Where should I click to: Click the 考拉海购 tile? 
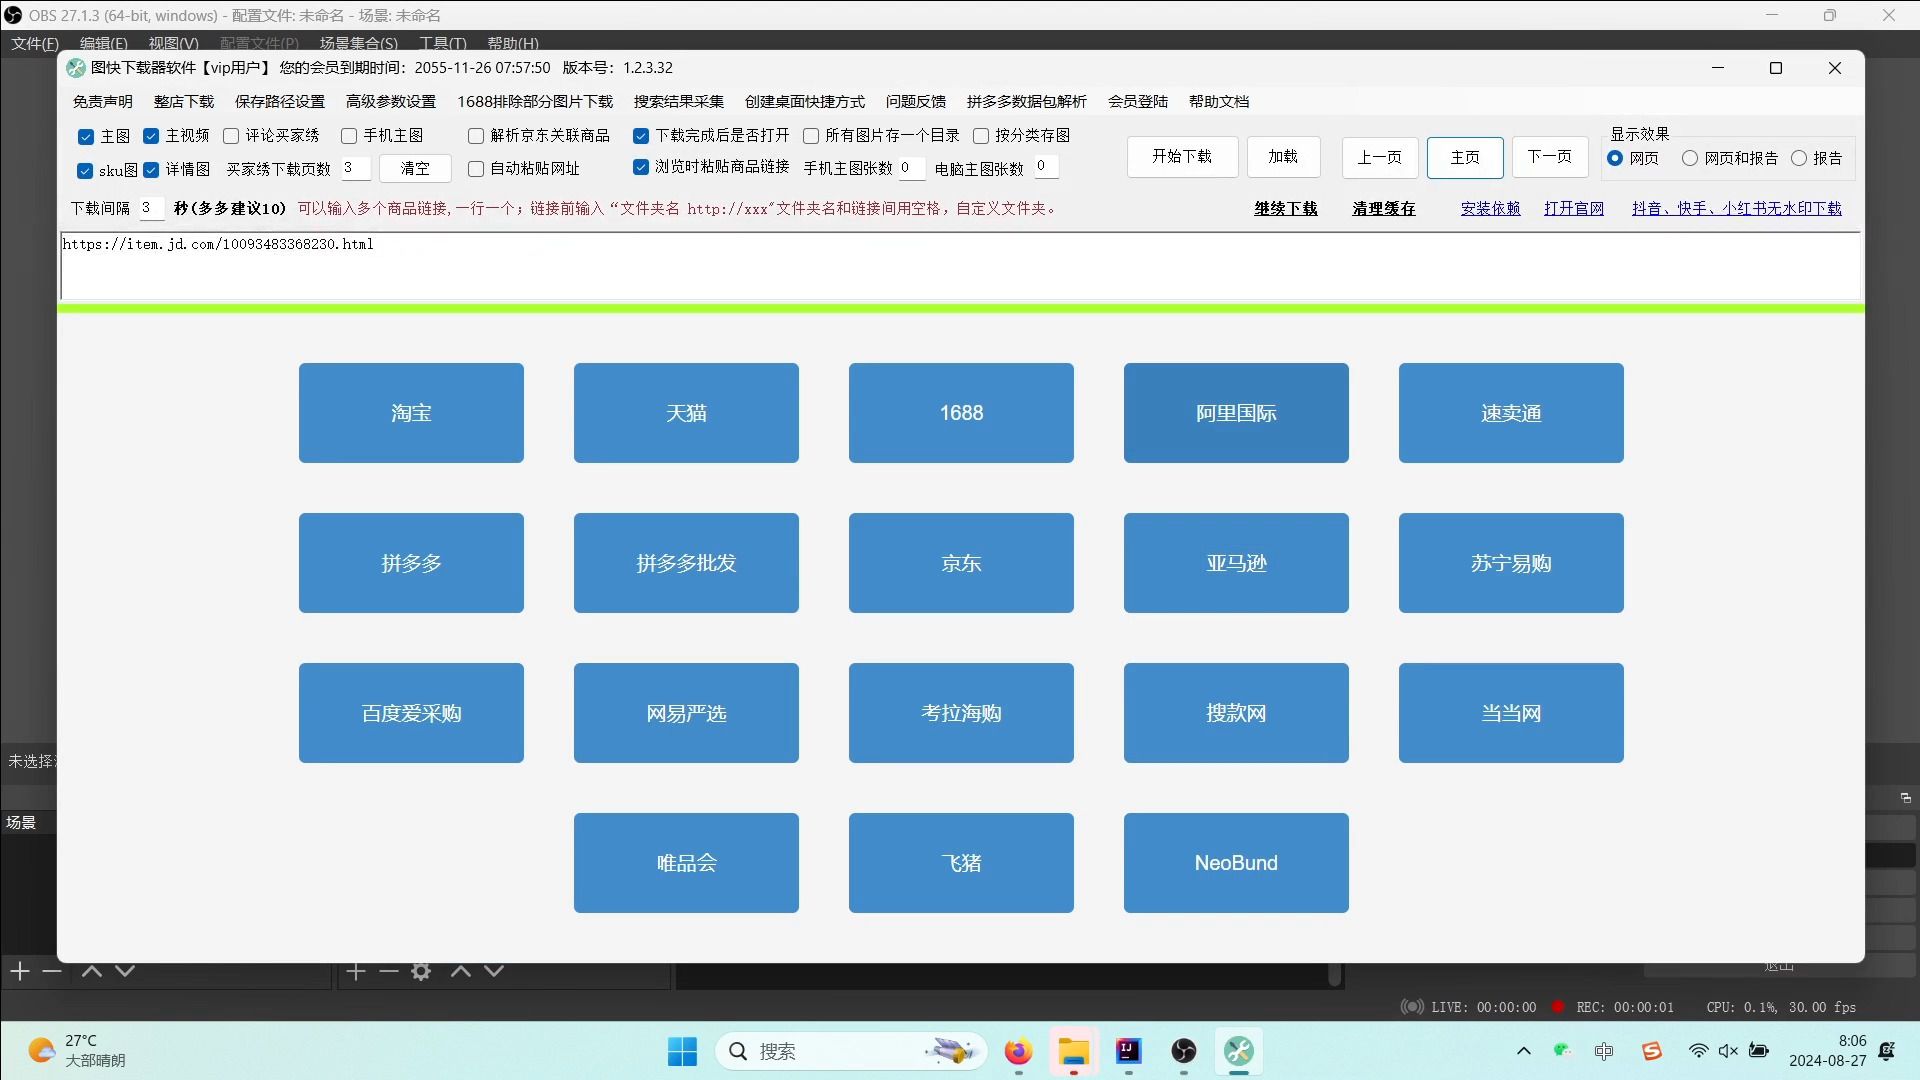pos(961,713)
